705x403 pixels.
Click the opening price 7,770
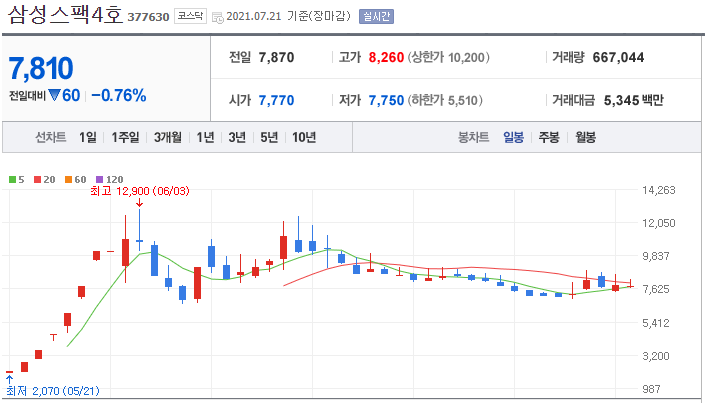point(276,100)
